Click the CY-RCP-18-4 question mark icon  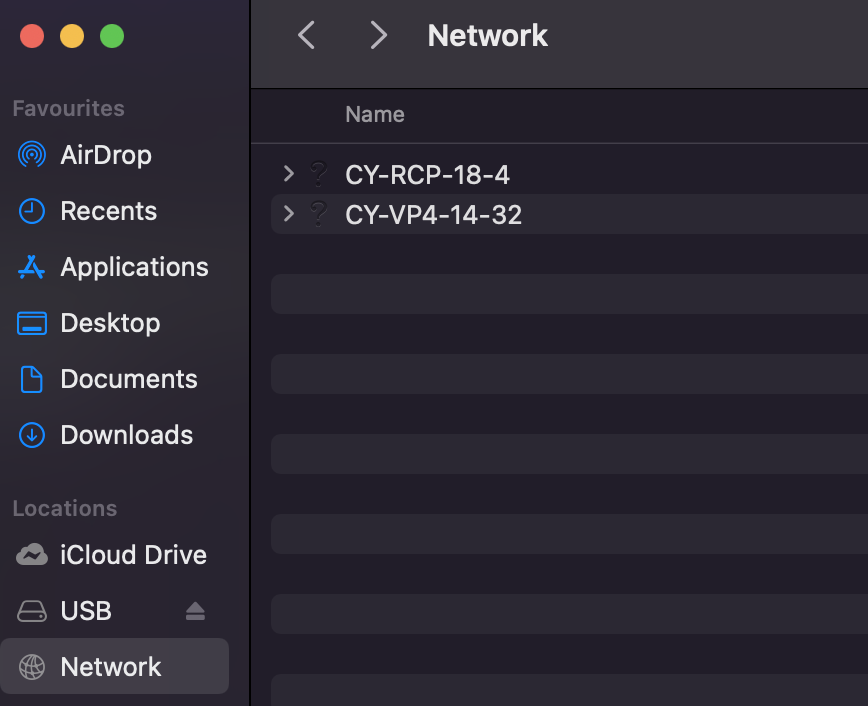coord(318,174)
